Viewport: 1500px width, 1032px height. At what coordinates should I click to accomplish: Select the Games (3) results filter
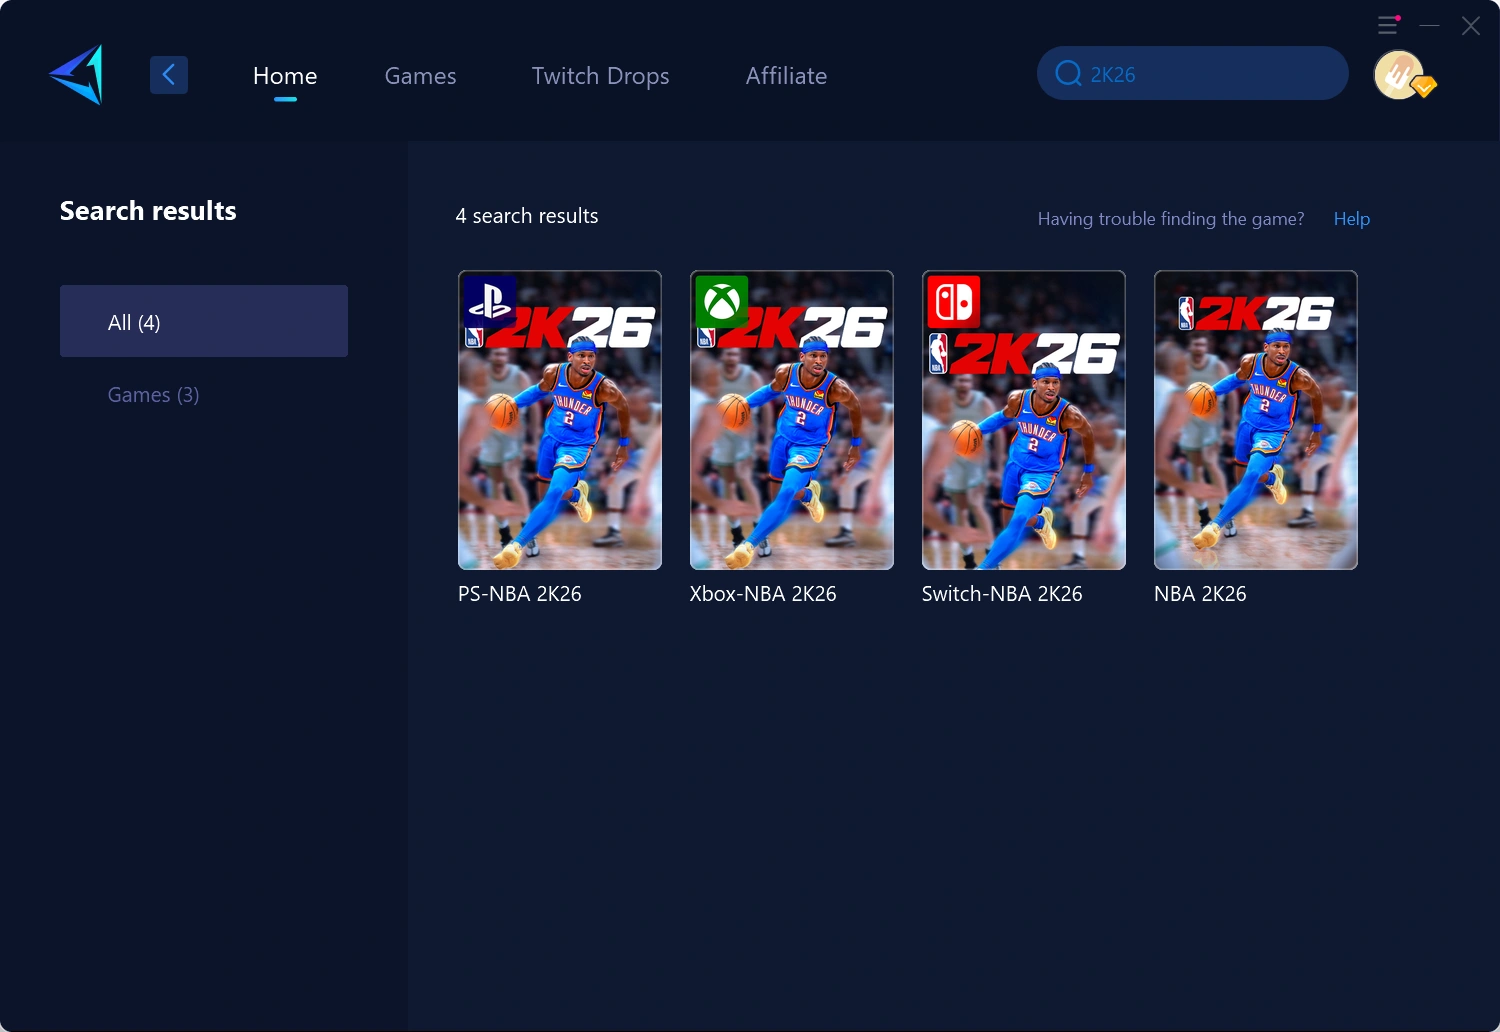click(153, 394)
